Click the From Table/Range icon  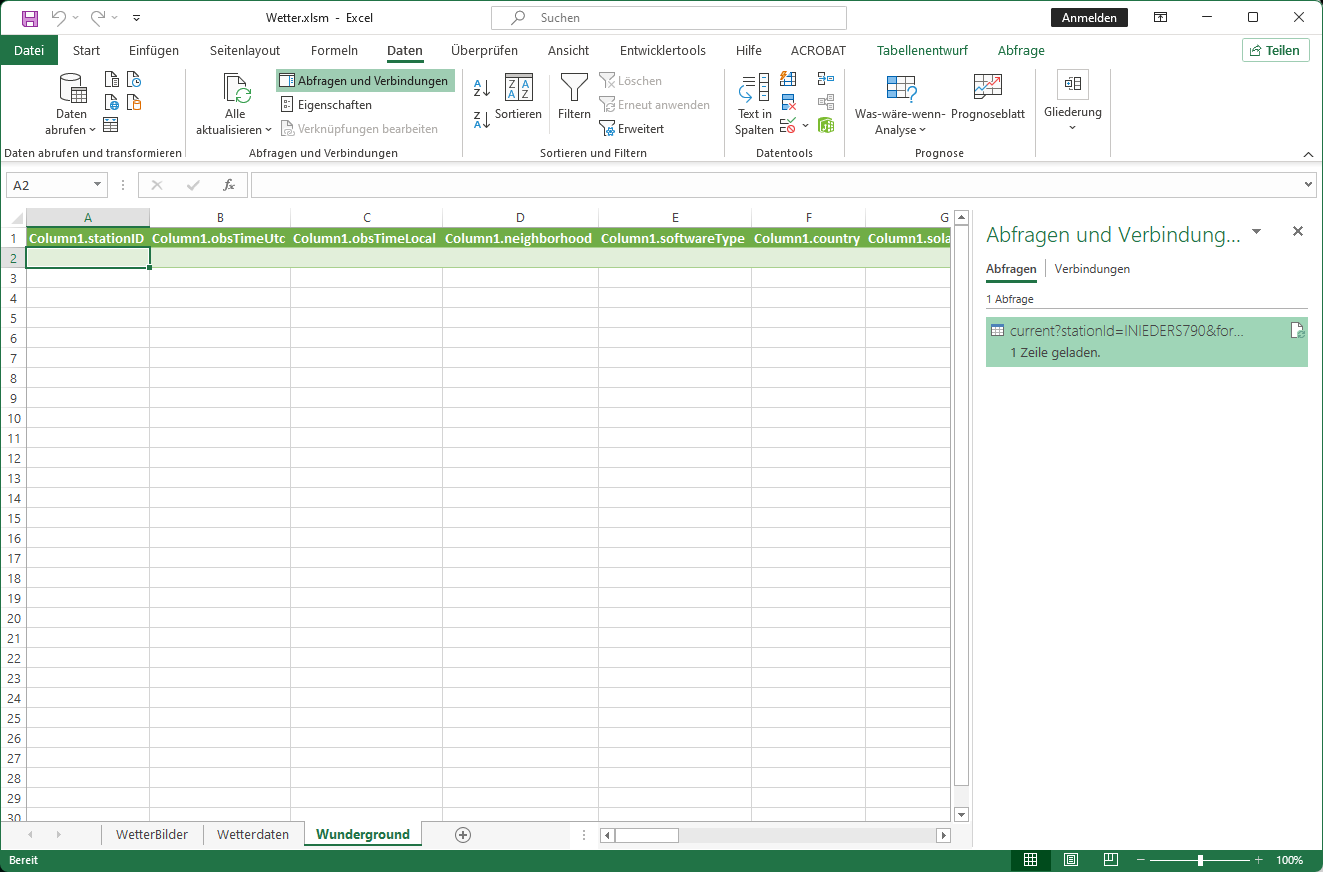[111, 124]
